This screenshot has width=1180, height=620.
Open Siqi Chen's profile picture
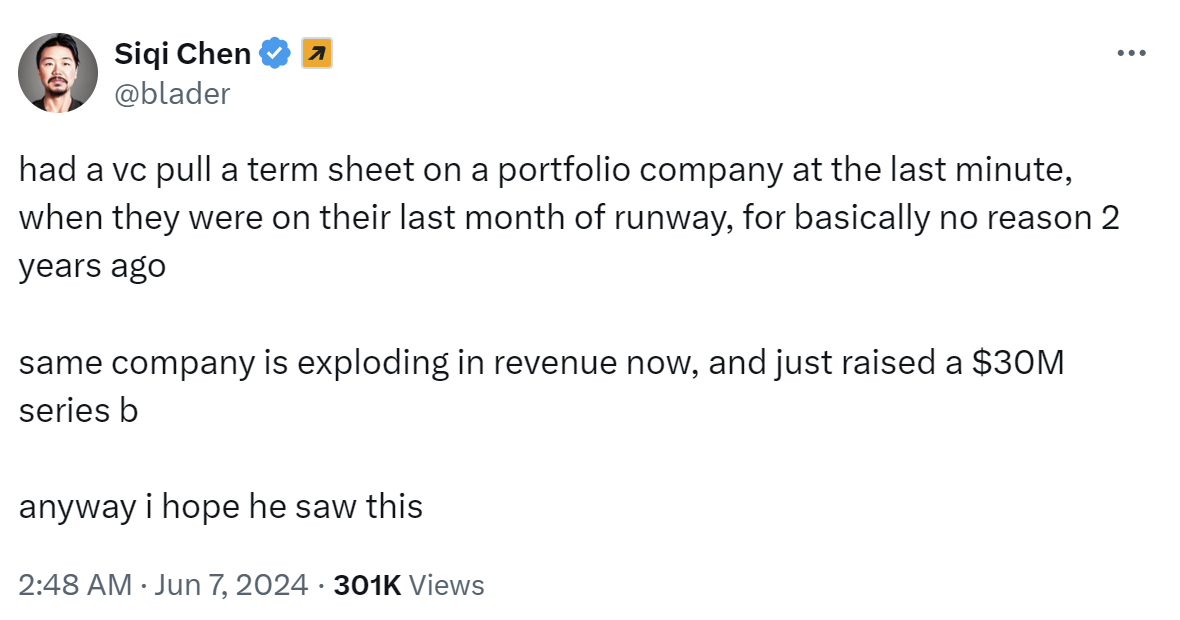coord(57,72)
